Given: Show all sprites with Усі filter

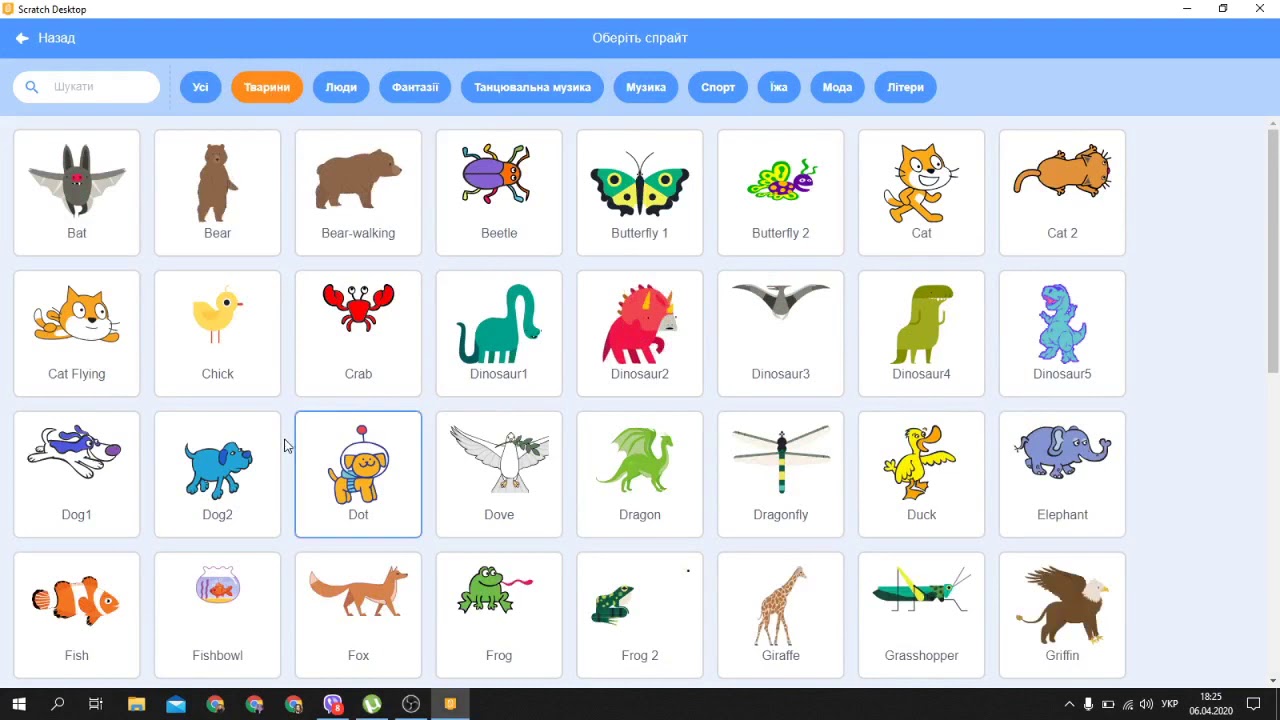Looking at the screenshot, I should pos(200,87).
